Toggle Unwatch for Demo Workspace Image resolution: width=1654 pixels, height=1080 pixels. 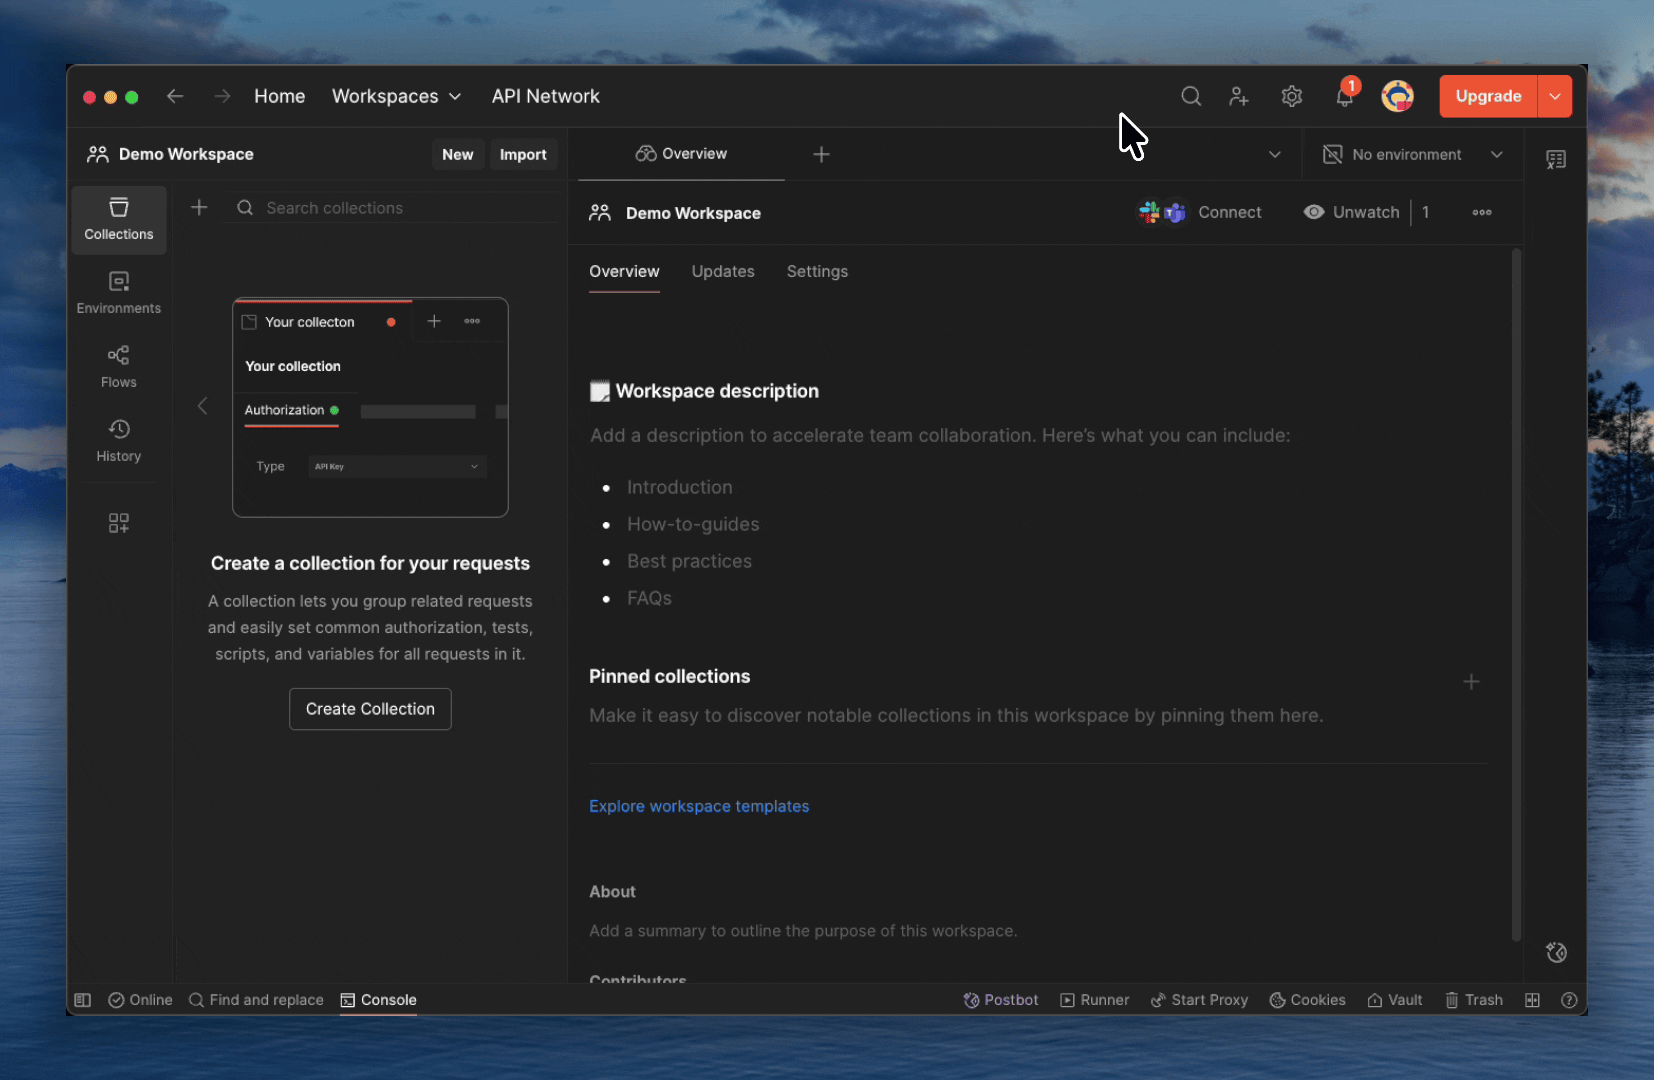click(1351, 212)
